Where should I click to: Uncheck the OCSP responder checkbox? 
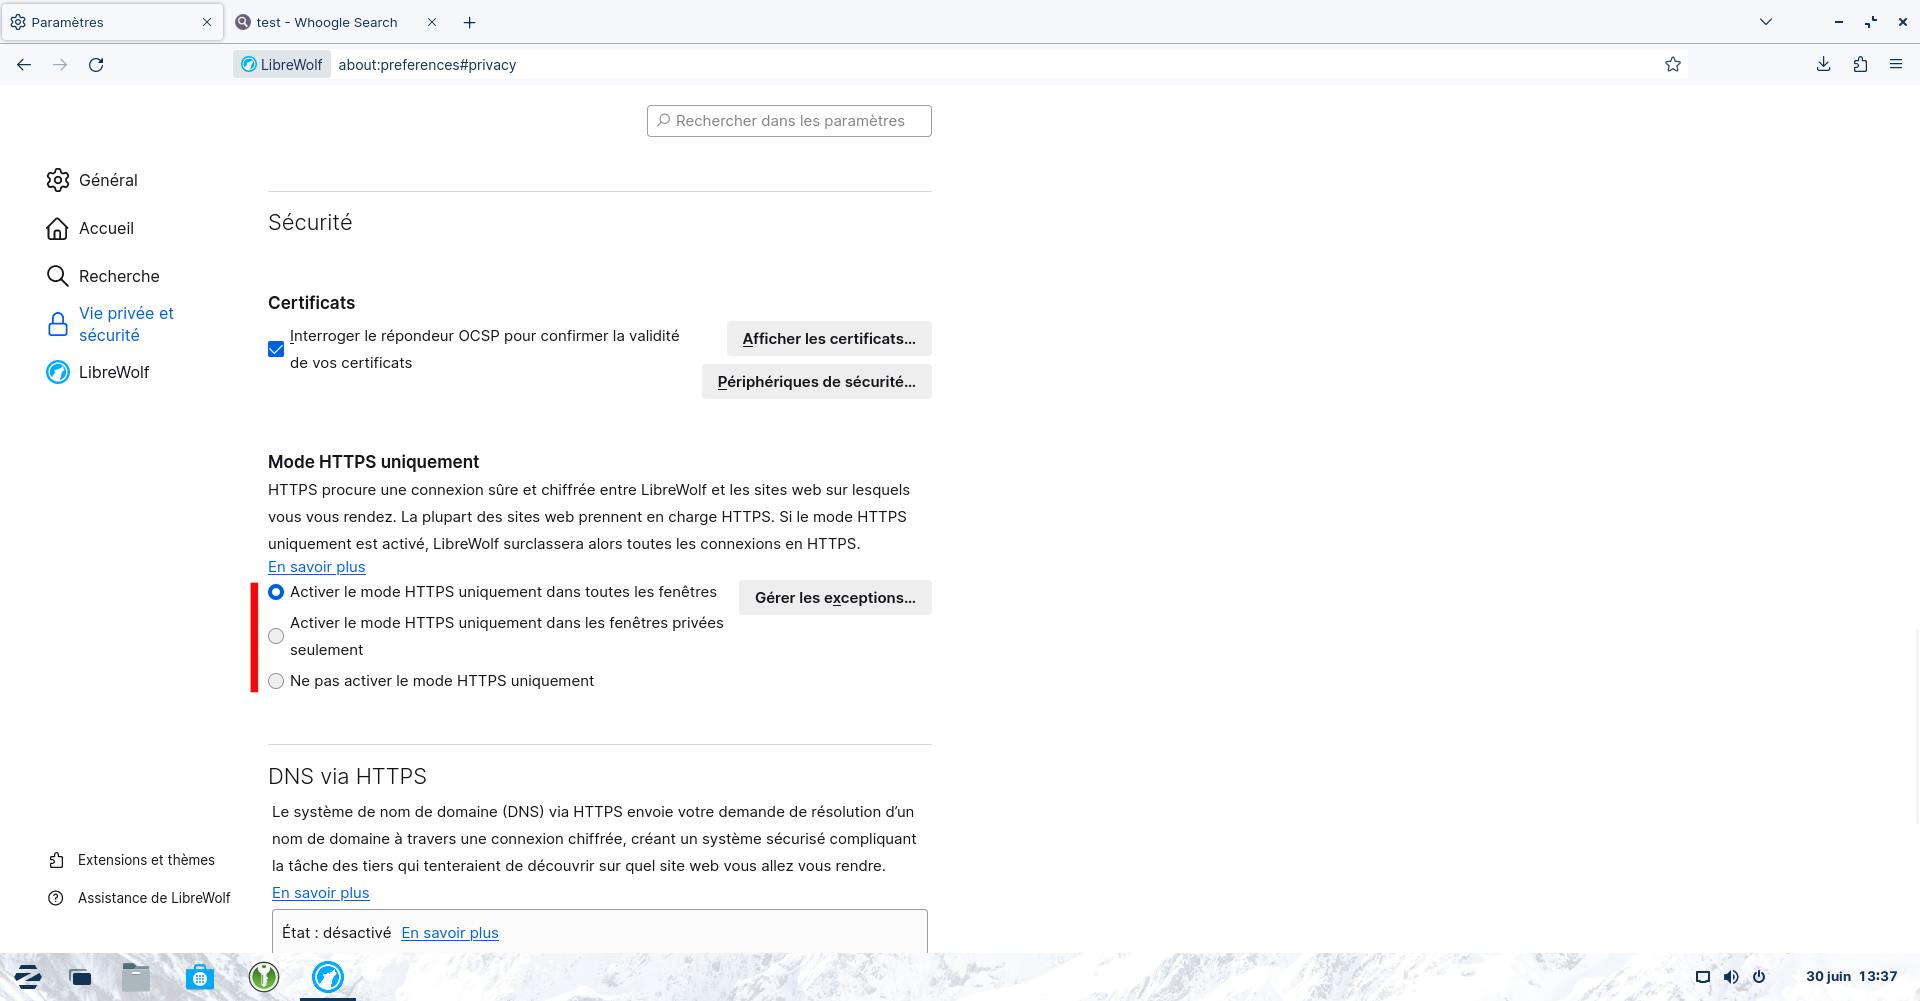(276, 349)
